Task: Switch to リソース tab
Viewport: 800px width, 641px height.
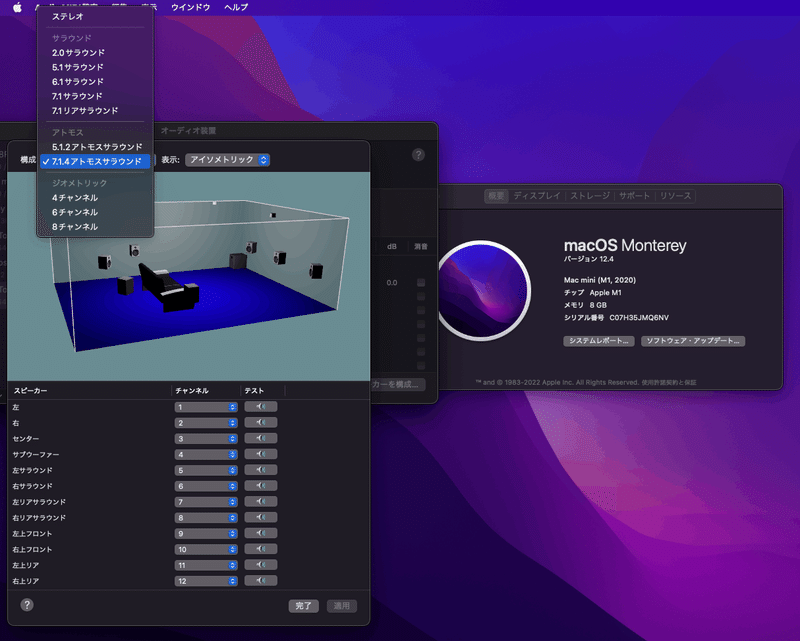Action: tap(675, 196)
